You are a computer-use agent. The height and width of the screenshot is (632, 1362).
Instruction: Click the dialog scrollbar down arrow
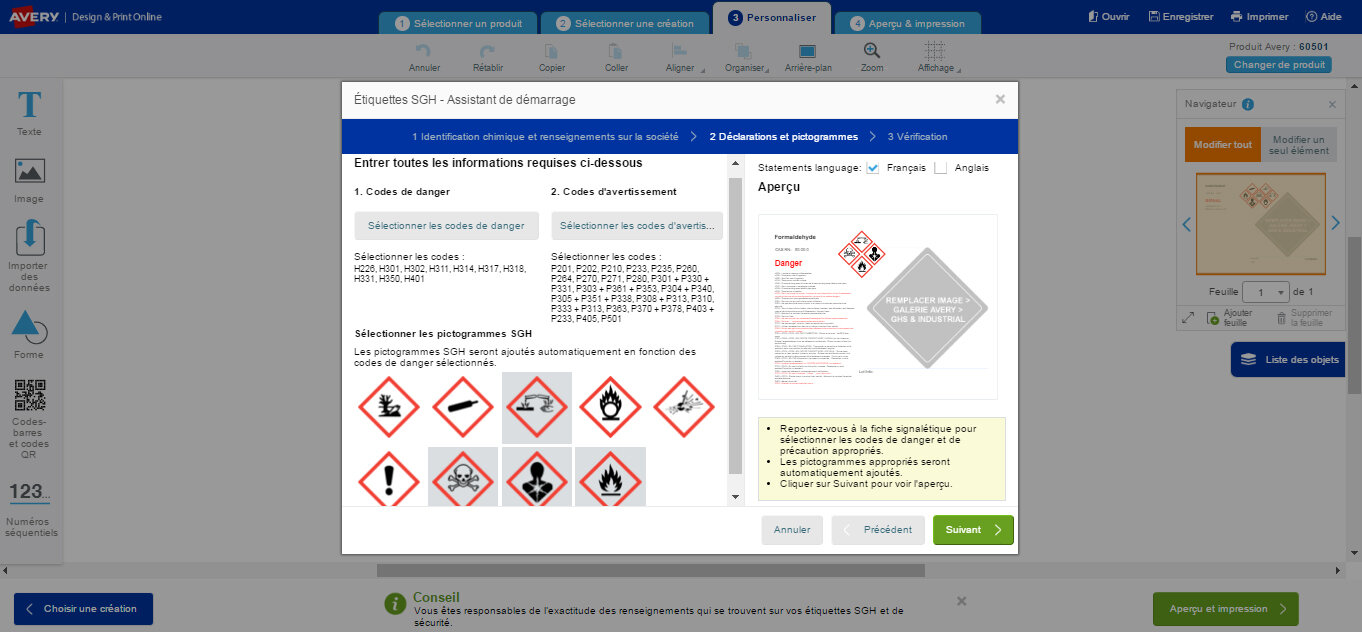pyautogui.click(x=736, y=497)
